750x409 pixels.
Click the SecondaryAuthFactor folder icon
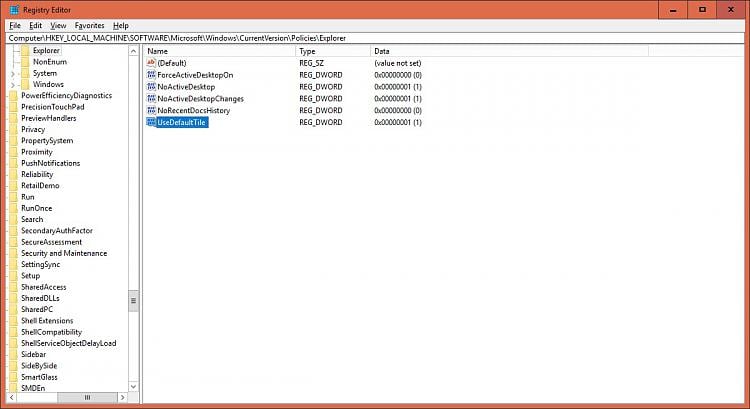click(x=13, y=231)
